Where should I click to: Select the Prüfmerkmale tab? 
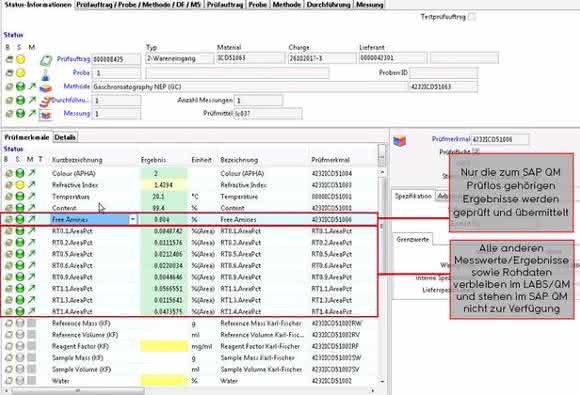click(26, 137)
